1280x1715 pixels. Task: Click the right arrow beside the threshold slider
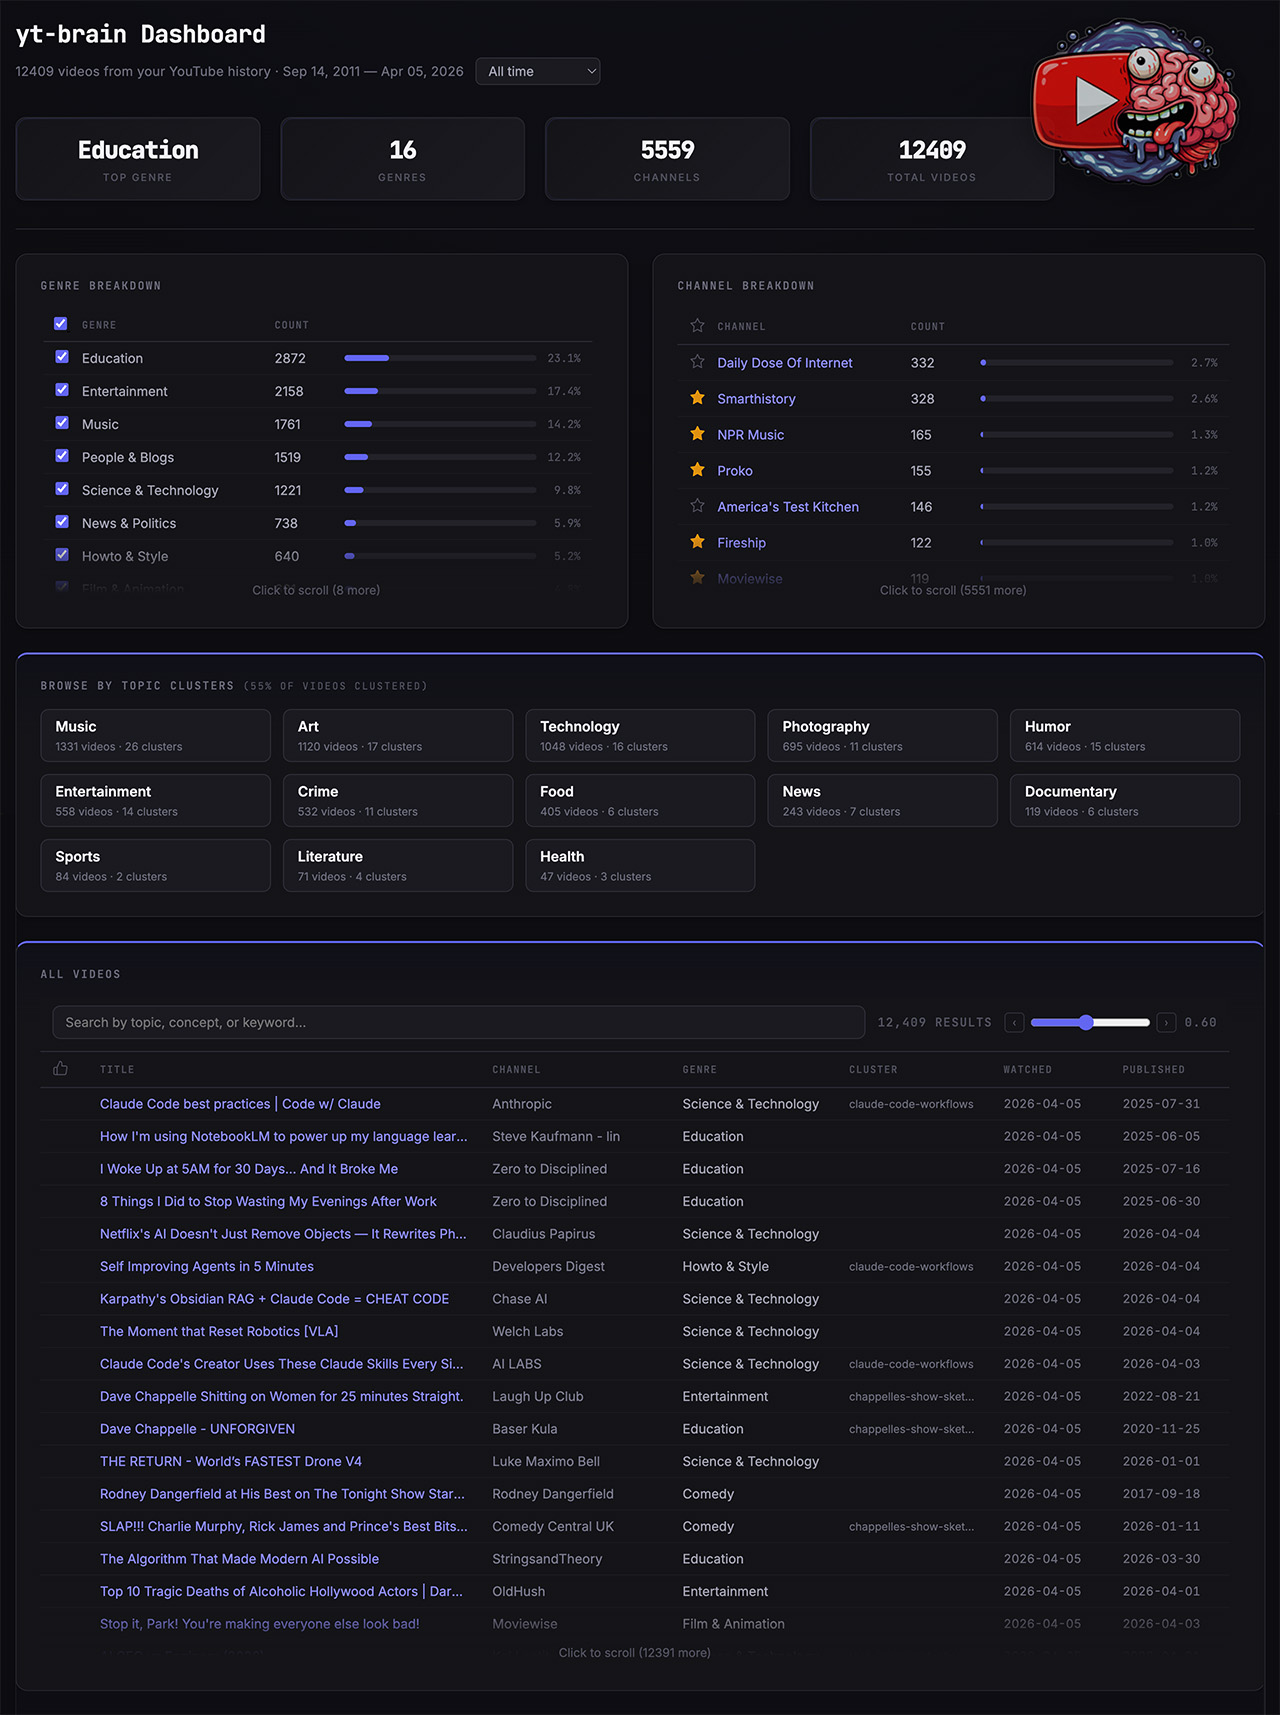[1166, 1022]
